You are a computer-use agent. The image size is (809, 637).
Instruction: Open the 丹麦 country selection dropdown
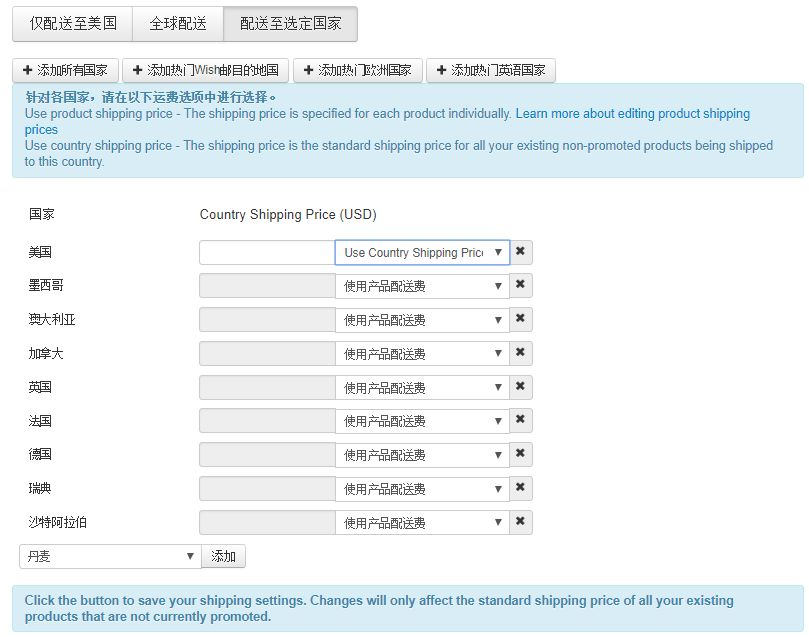pos(110,556)
